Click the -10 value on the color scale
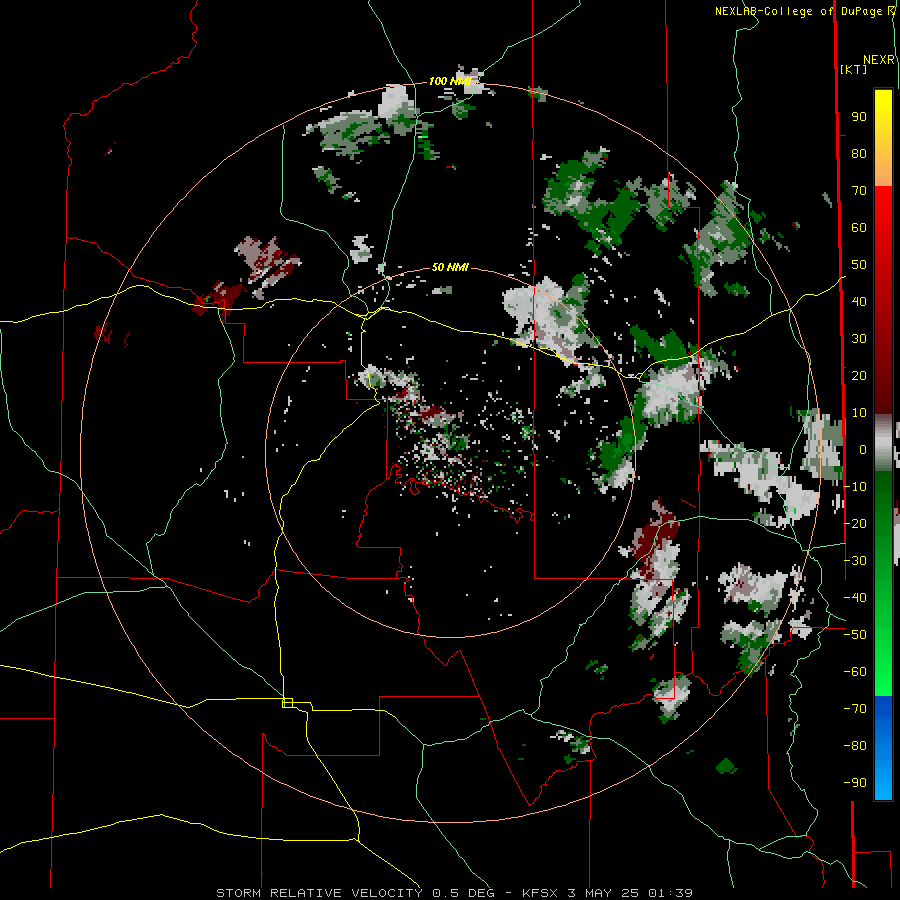900x900 pixels. tap(855, 487)
